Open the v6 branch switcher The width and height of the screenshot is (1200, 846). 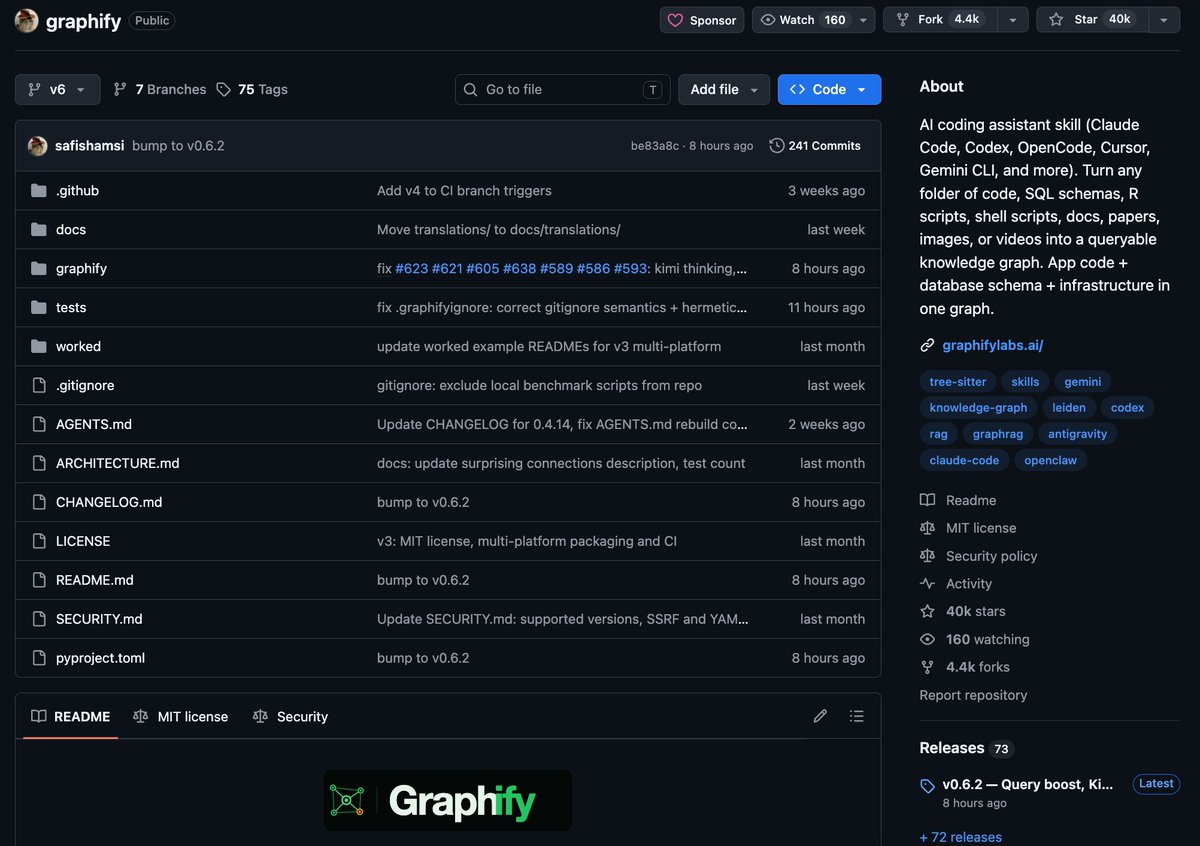(58, 89)
